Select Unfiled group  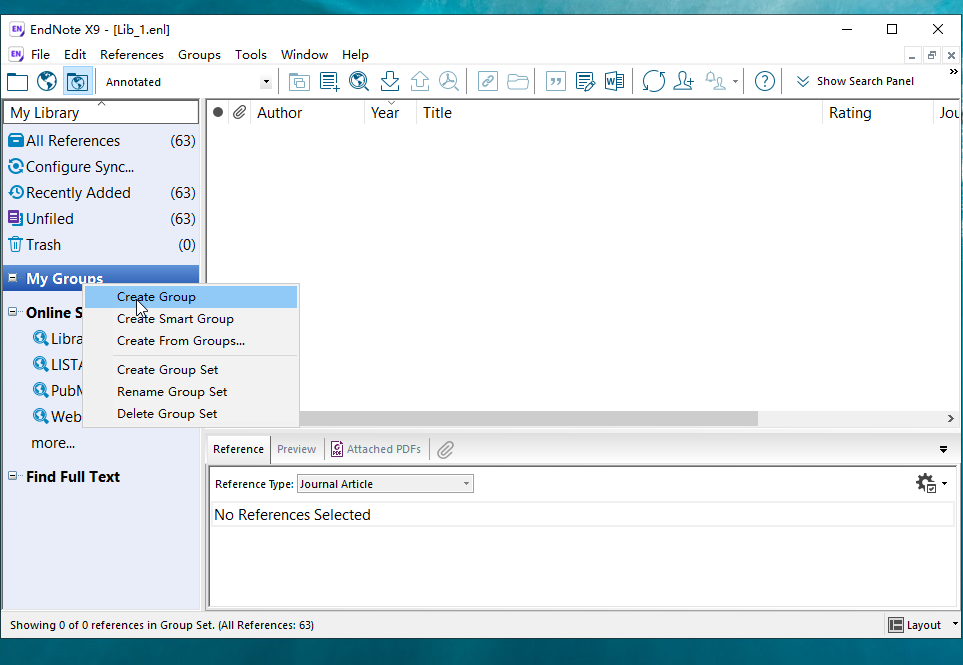tap(101, 219)
